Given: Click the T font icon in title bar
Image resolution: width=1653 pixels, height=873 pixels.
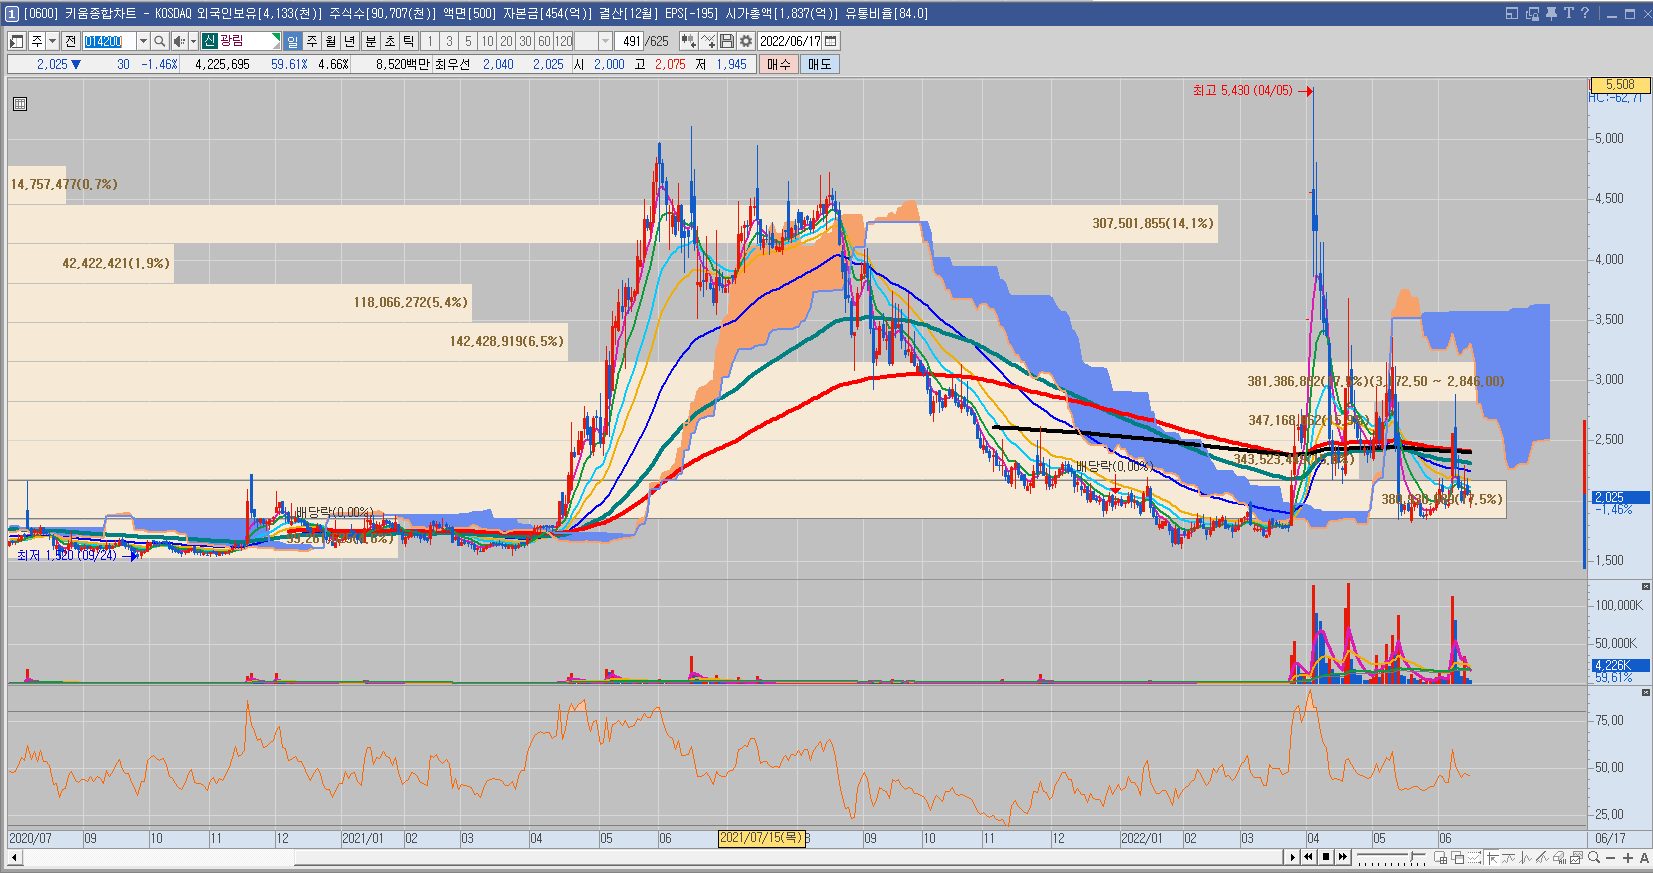Looking at the screenshot, I should [x=1568, y=13].
